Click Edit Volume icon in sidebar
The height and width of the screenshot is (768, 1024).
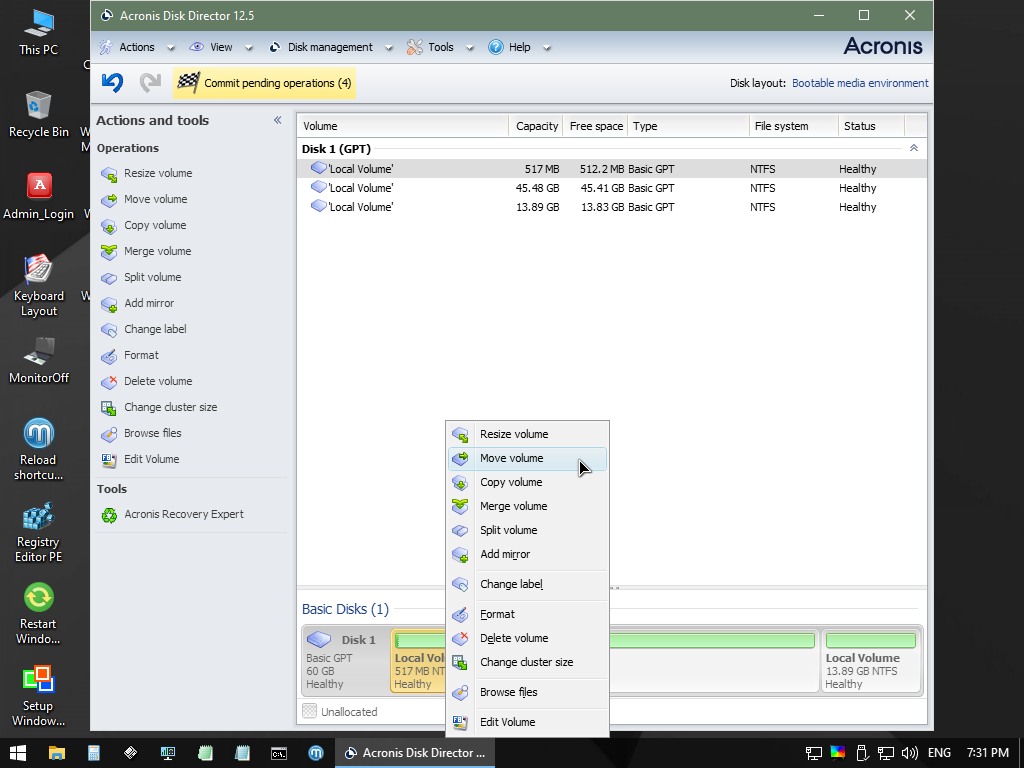click(x=108, y=460)
